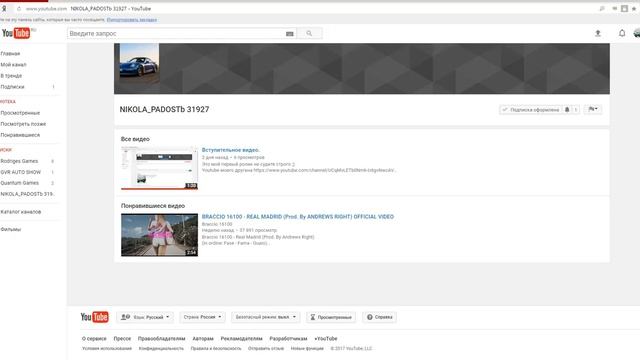Open GVR AUTO SHOW subscription channel

coord(20,172)
